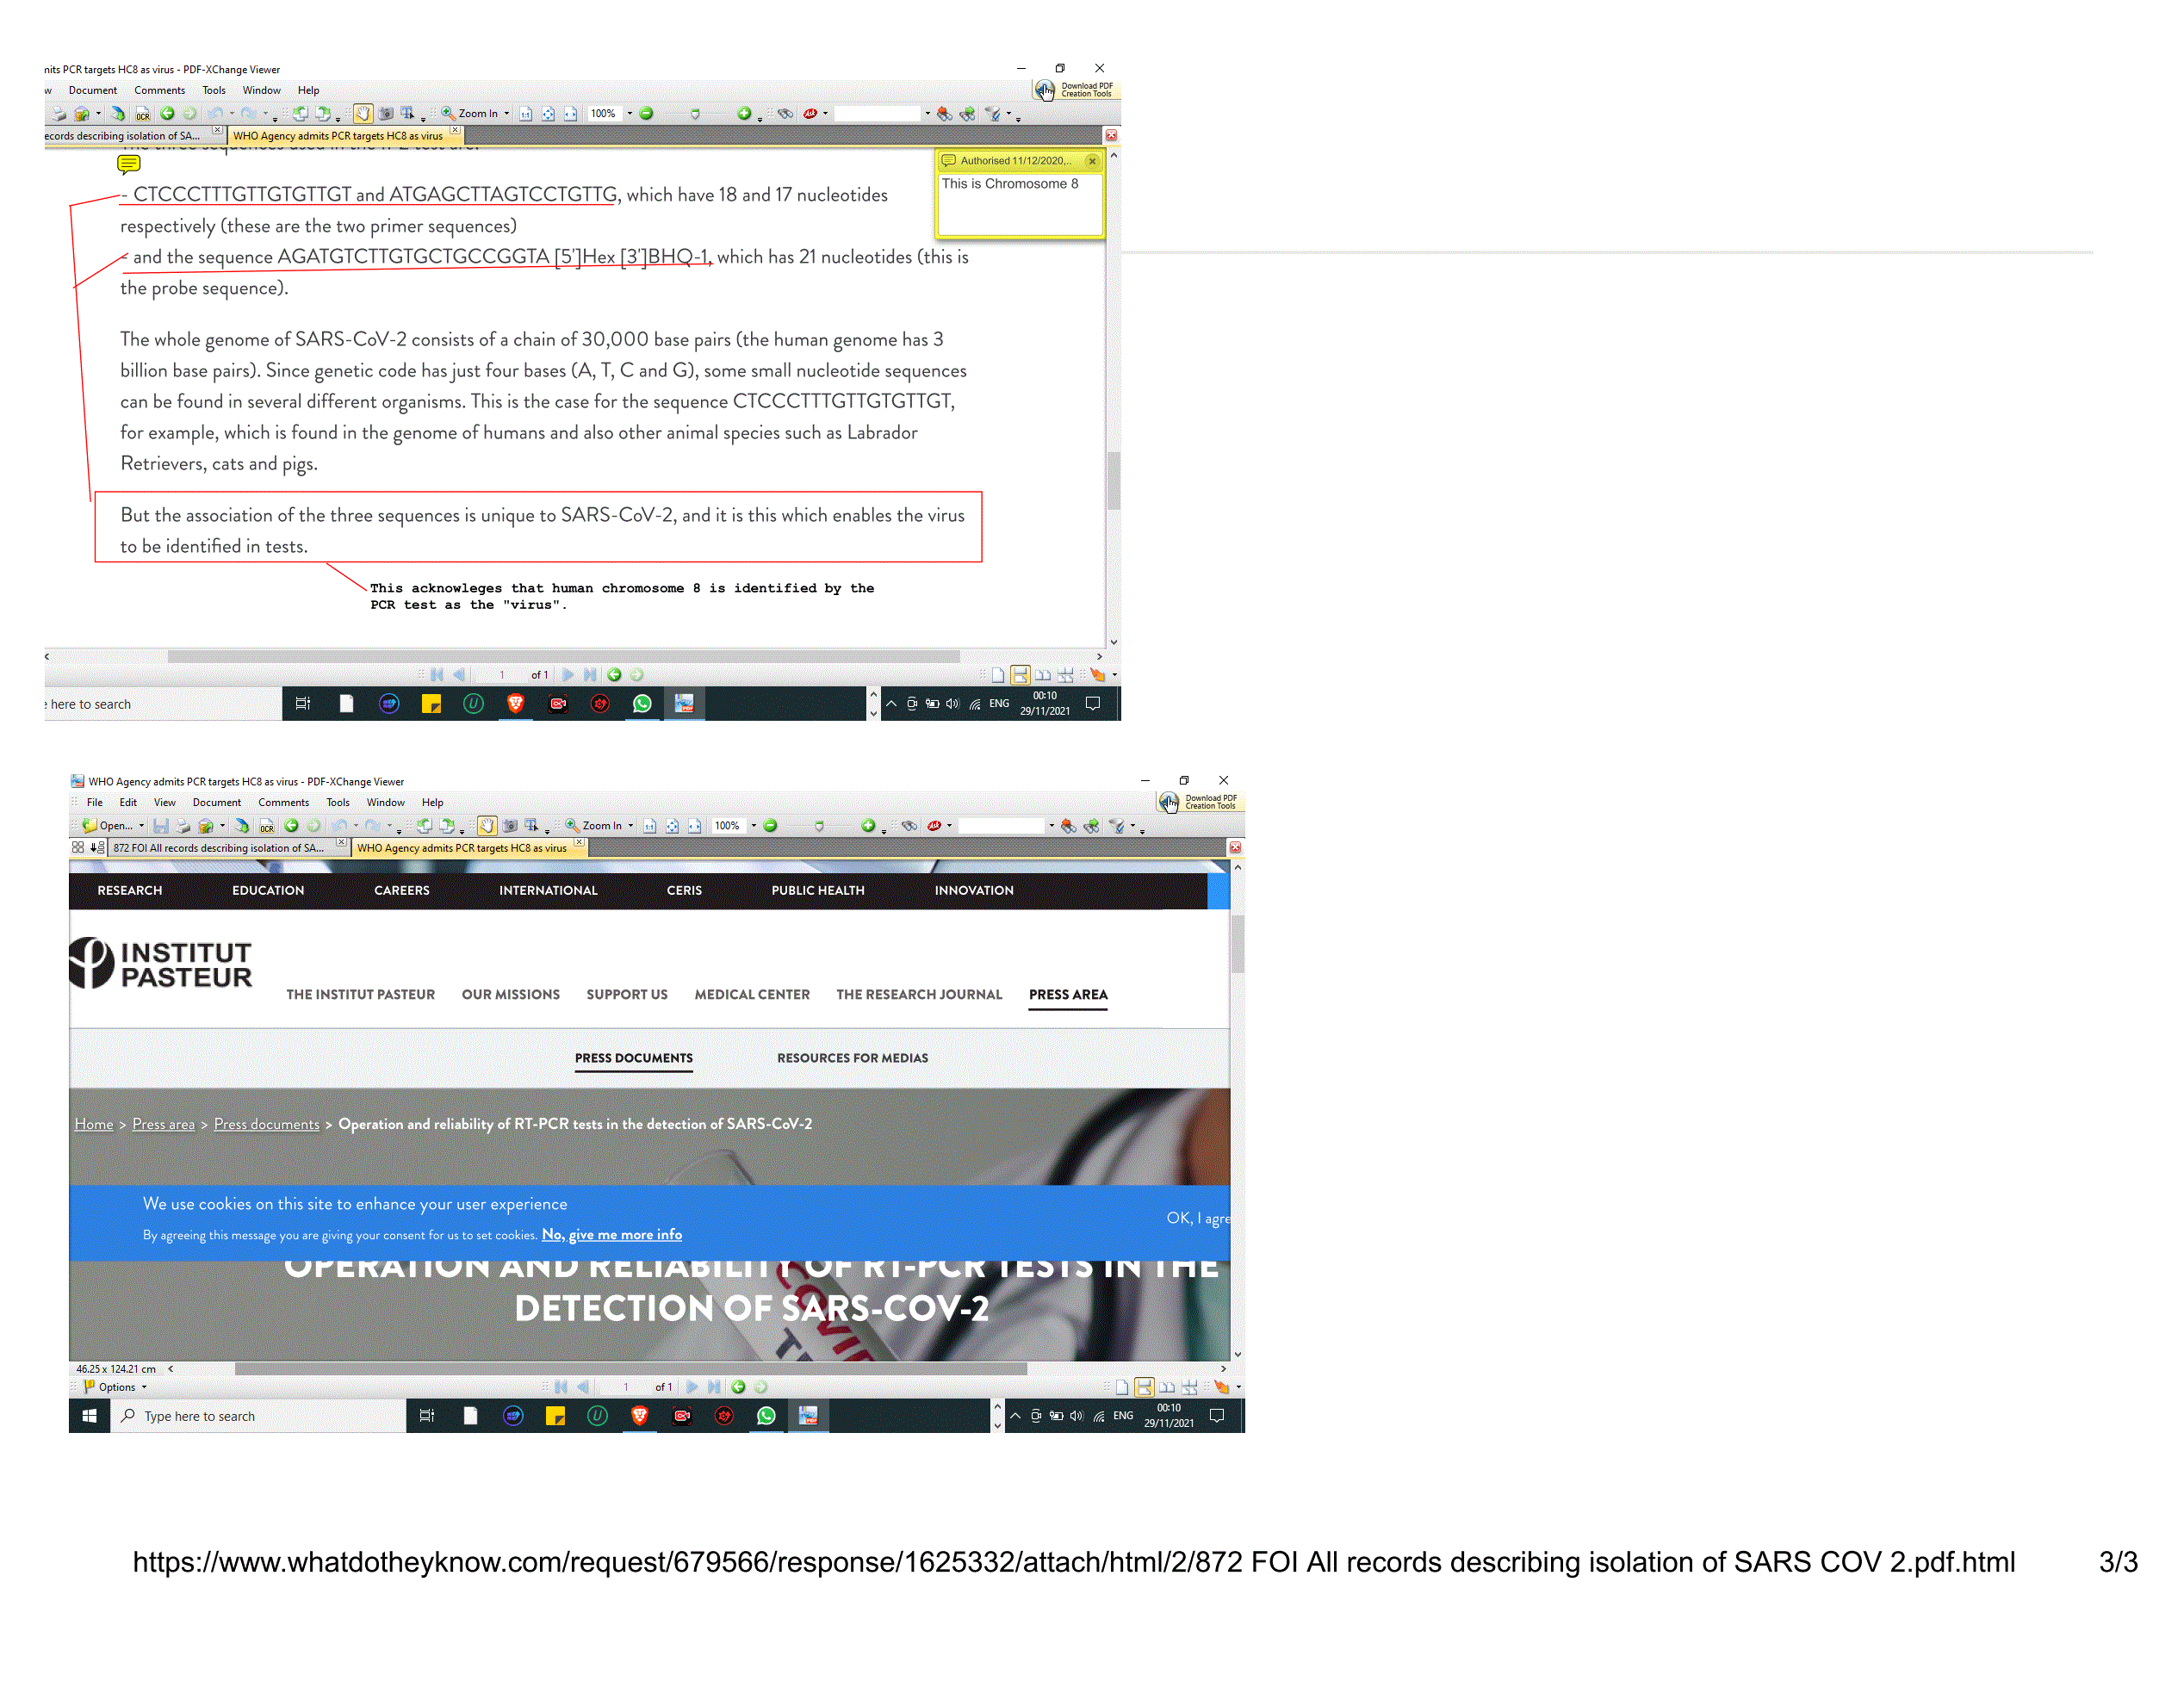Open zoom percentage dropdown in lower window
The image size is (2184, 1681).
pos(754,826)
